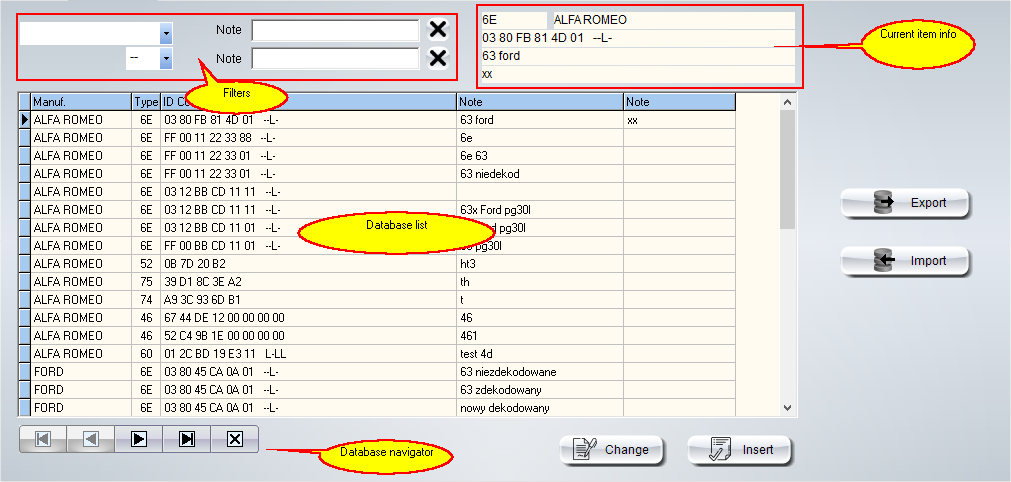Screen dimensions: 1011x482
Task: Clear the lower Note filter with X
Action: click(438, 58)
